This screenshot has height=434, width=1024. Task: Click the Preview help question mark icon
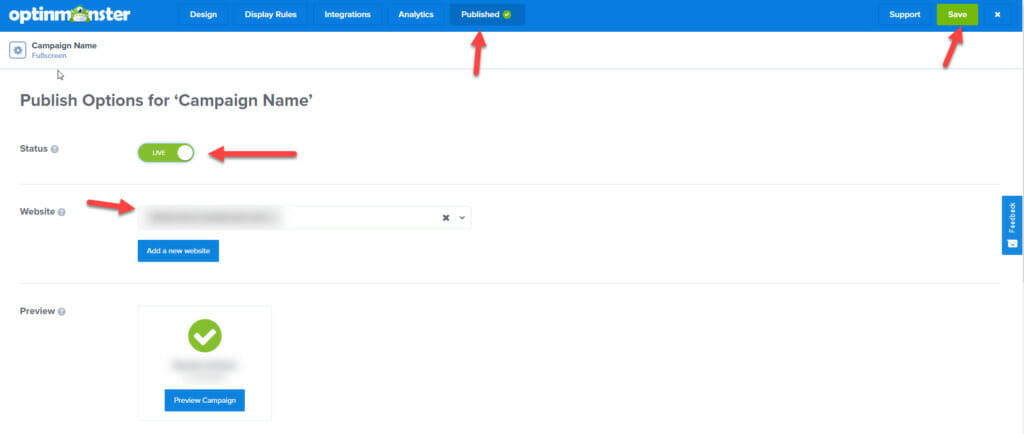61,311
